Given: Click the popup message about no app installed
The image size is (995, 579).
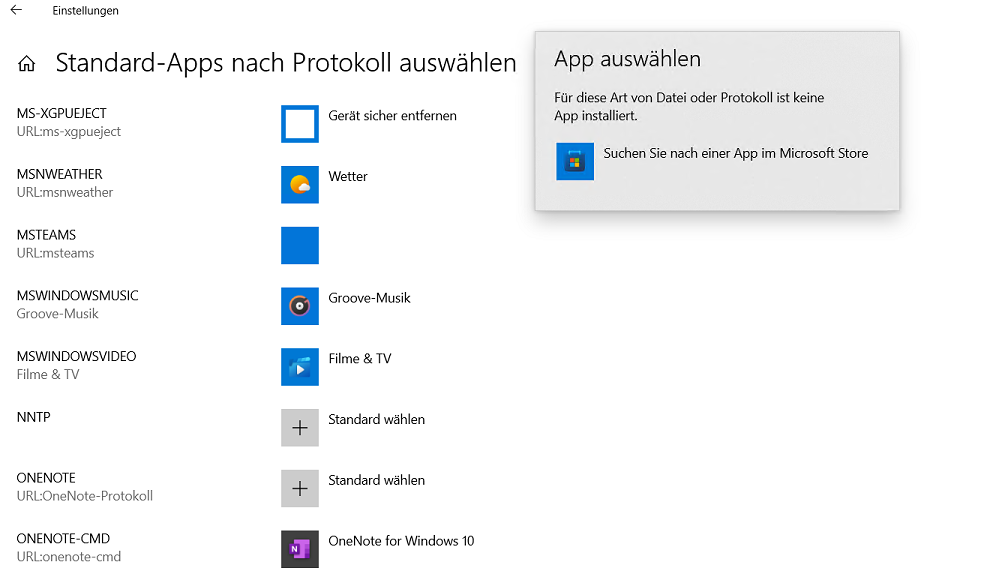Looking at the screenshot, I should tap(689, 107).
